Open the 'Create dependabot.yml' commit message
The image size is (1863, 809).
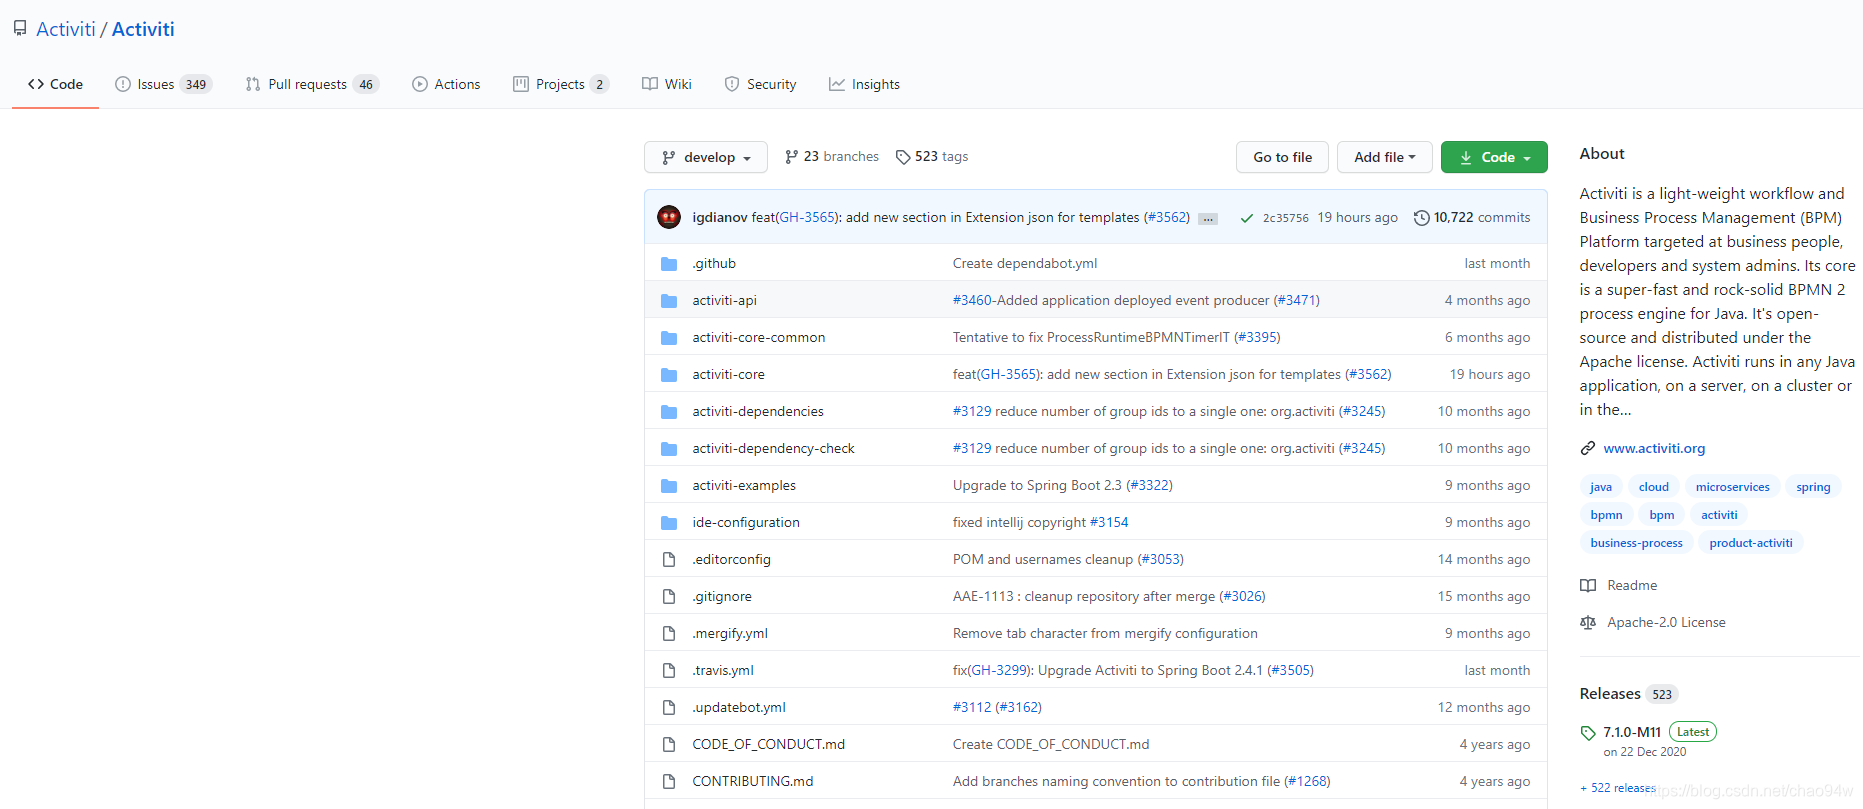coord(1025,263)
